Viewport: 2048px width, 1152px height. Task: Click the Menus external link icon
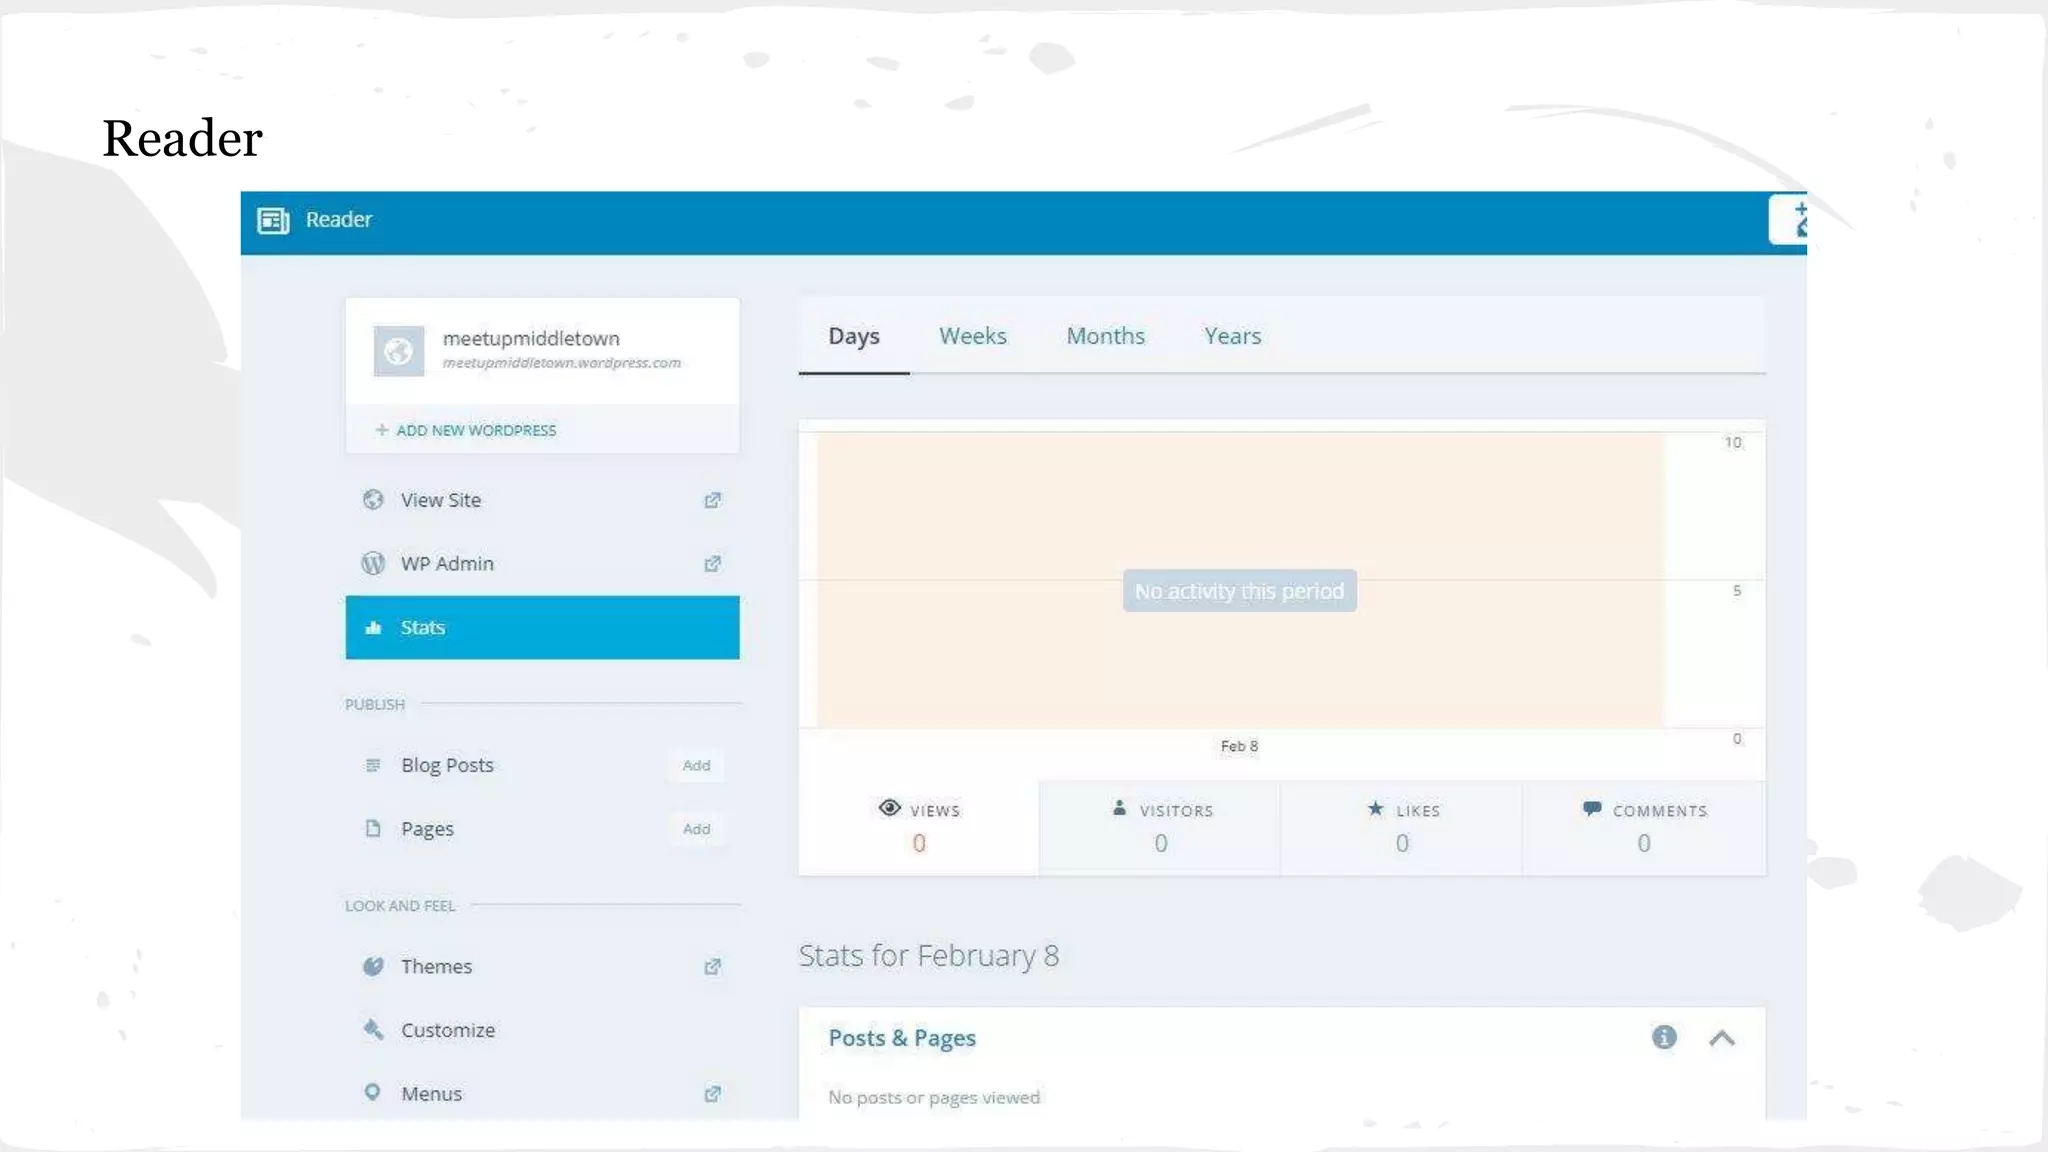(x=712, y=1094)
